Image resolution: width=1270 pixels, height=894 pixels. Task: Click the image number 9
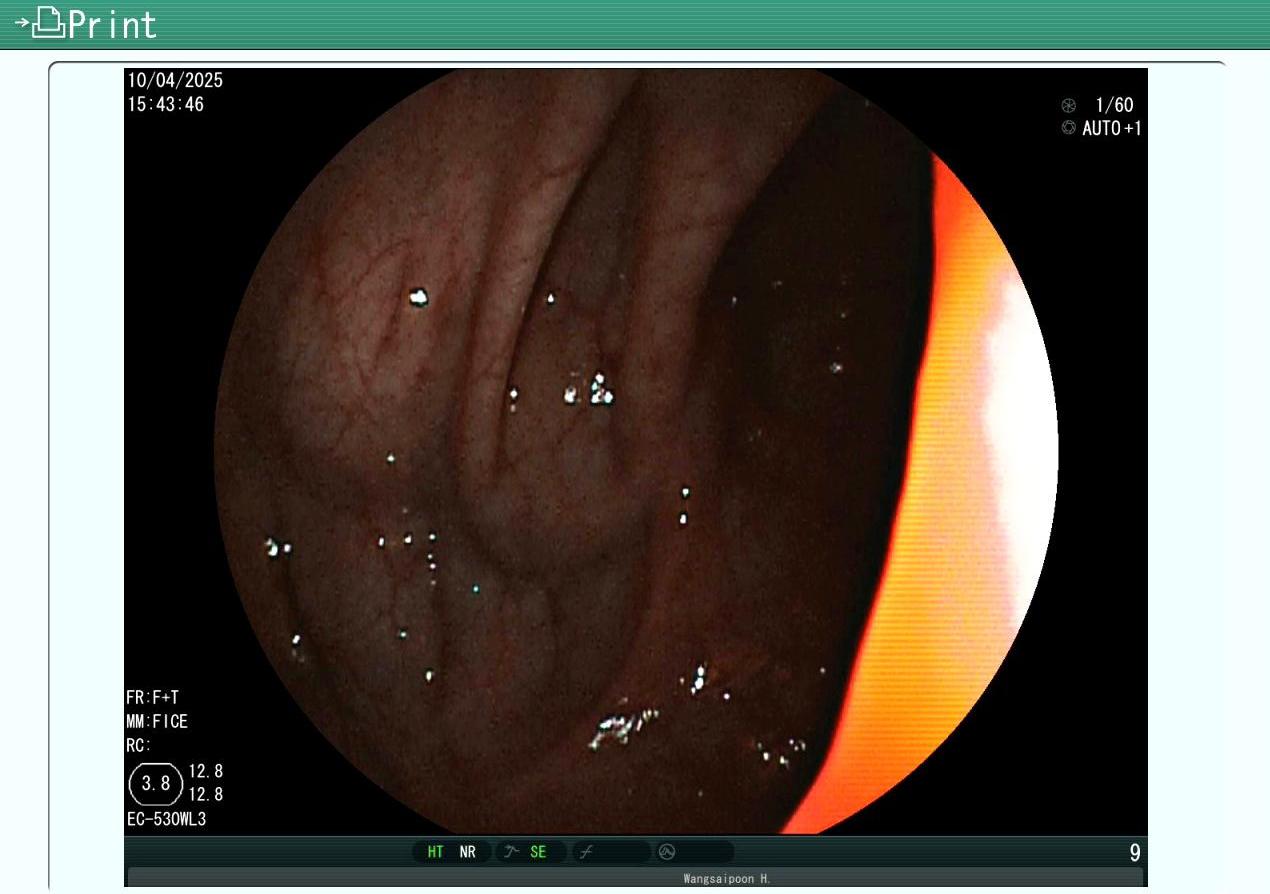(1135, 853)
